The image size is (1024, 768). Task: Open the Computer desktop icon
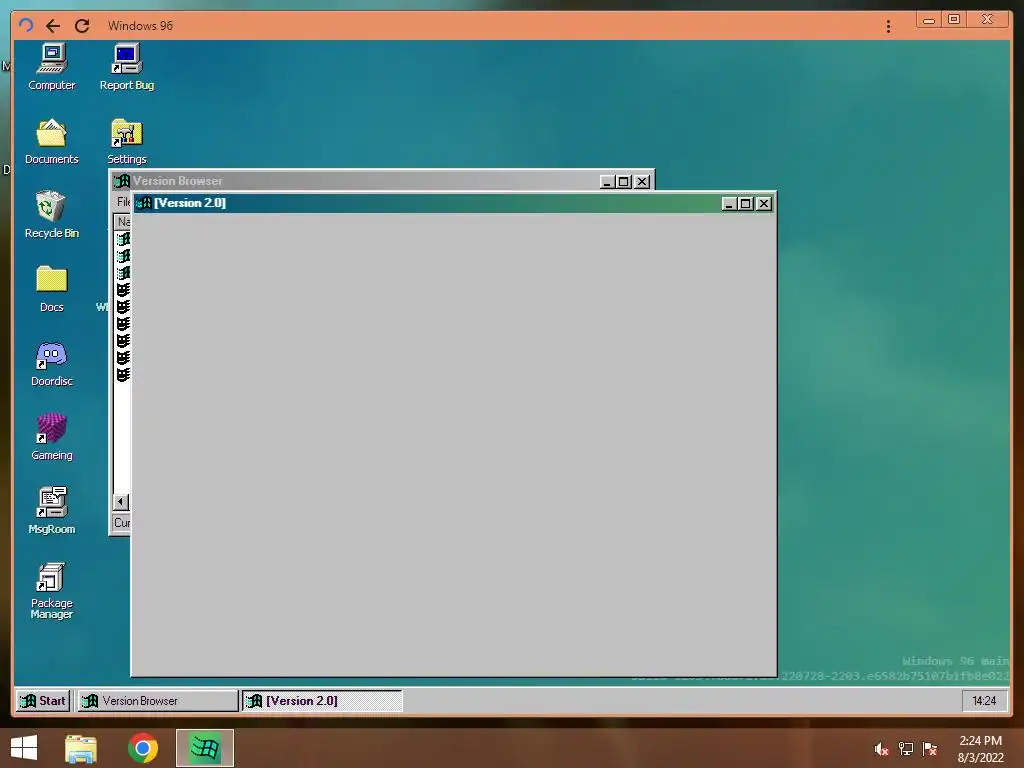pyautogui.click(x=52, y=66)
